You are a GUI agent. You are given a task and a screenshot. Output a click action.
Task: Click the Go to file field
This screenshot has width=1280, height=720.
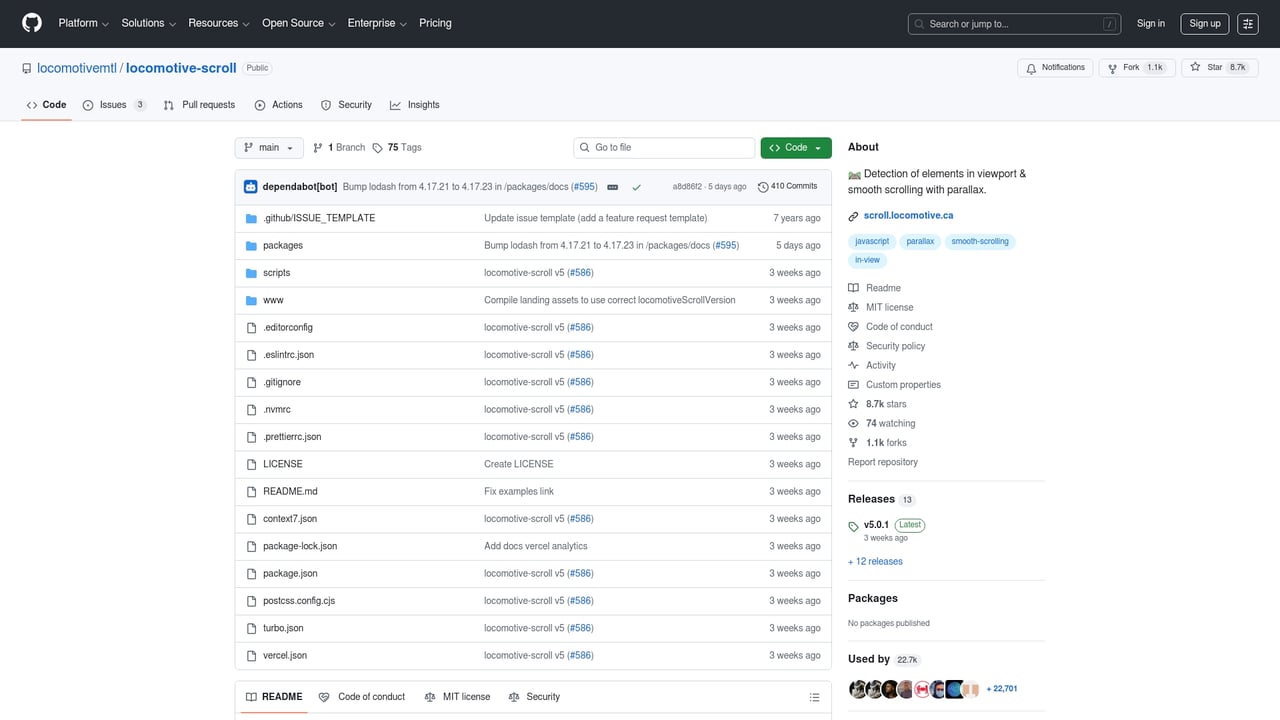(x=664, y=147)
